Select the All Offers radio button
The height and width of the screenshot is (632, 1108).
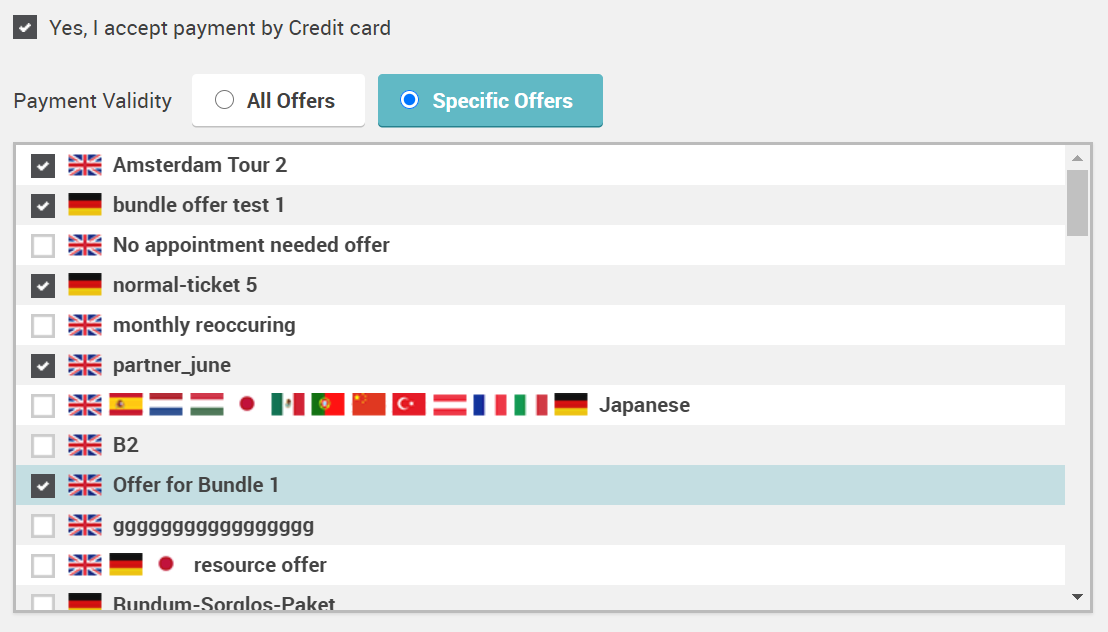(225, 100)
